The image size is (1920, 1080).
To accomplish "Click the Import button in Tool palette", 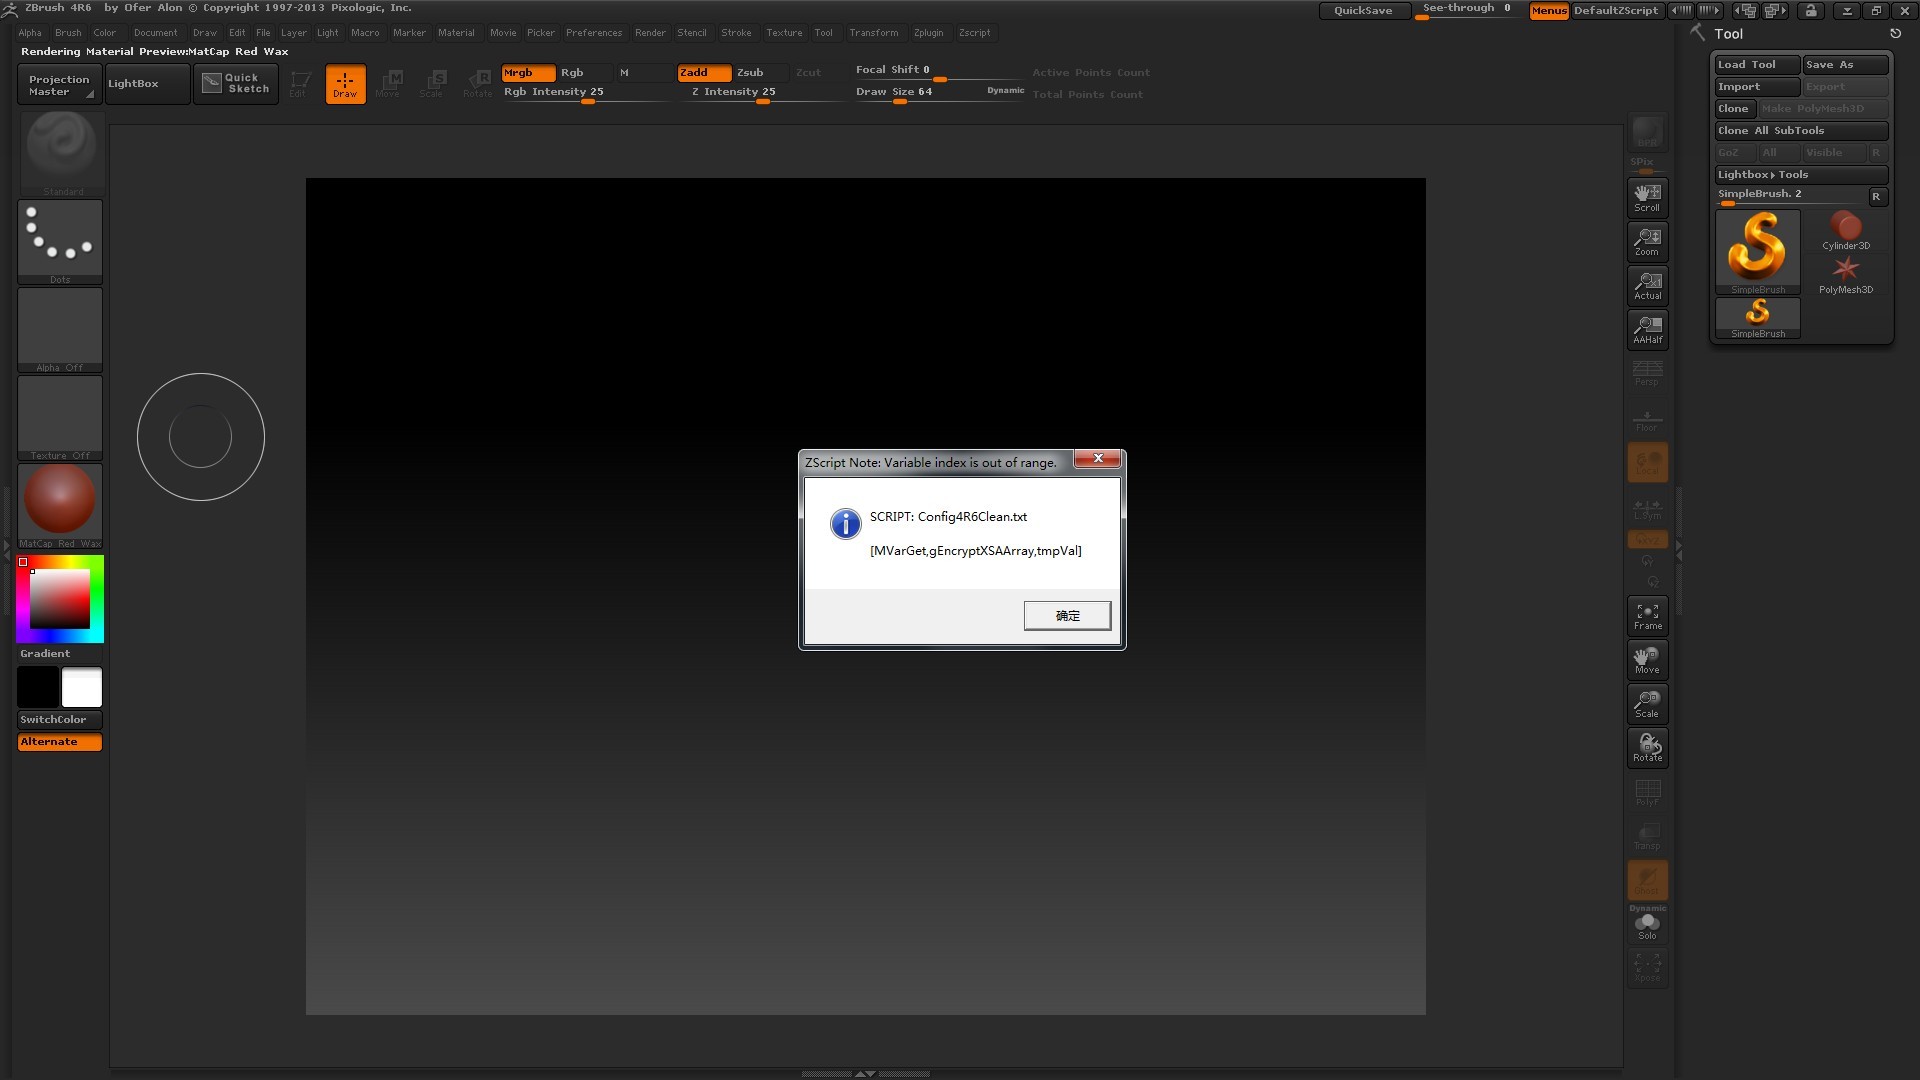I will point(1757,87).
